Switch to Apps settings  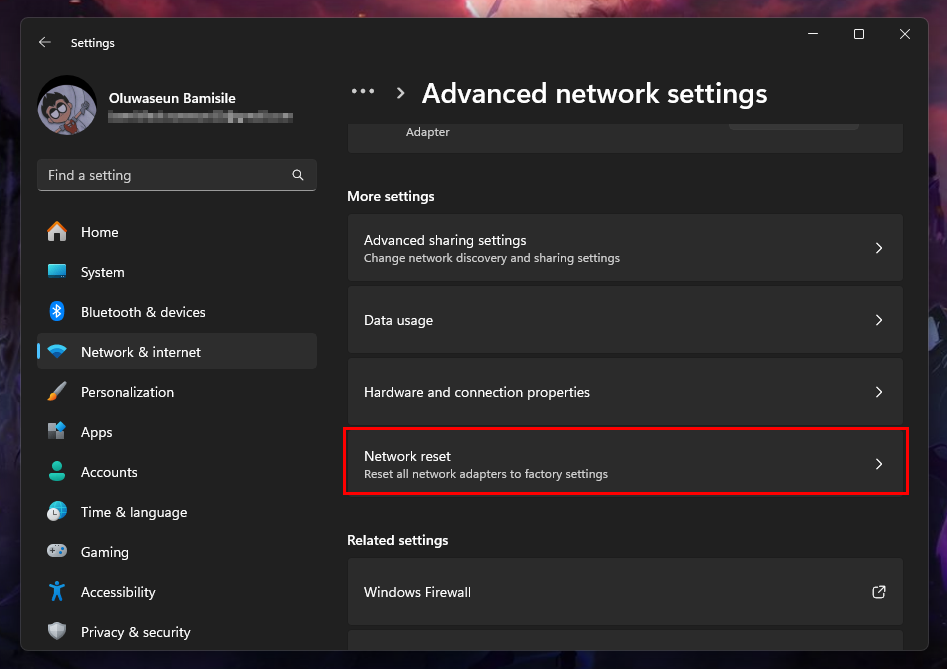point(176,431)
